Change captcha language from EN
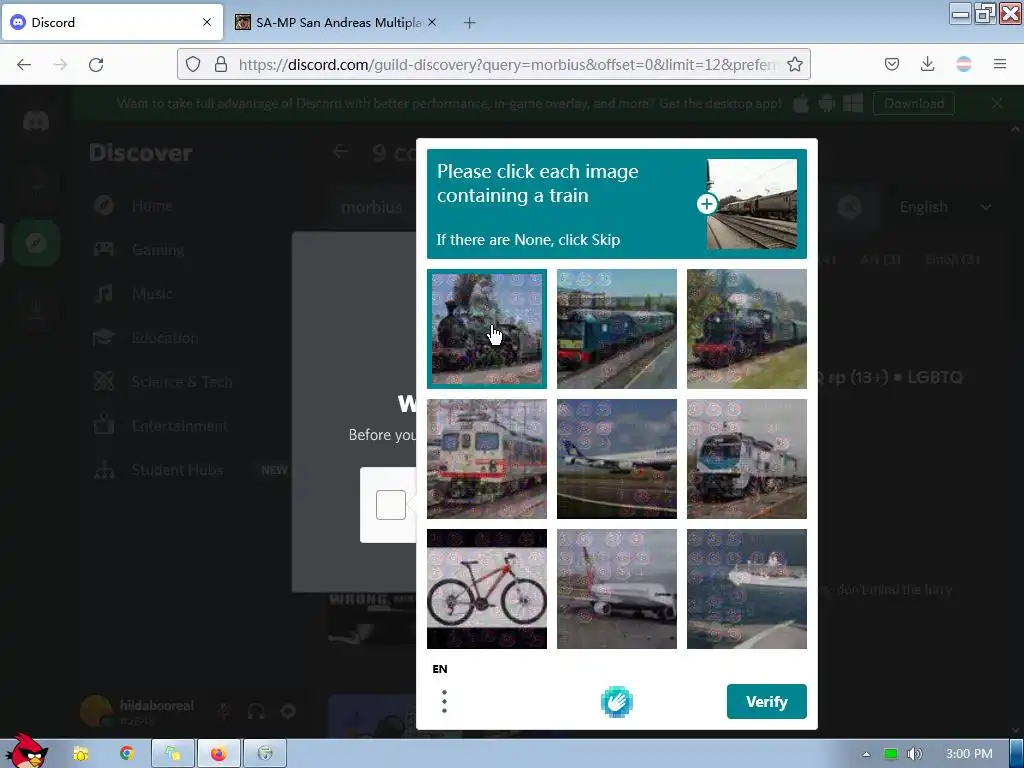This screenshot has height=768, width=1024. point(440,669)
